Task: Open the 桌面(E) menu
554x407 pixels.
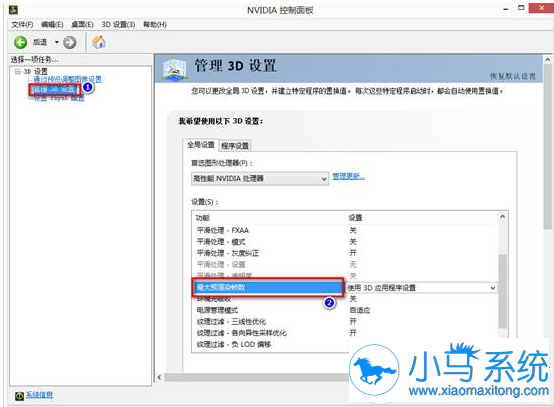Action: coord(82,24)
